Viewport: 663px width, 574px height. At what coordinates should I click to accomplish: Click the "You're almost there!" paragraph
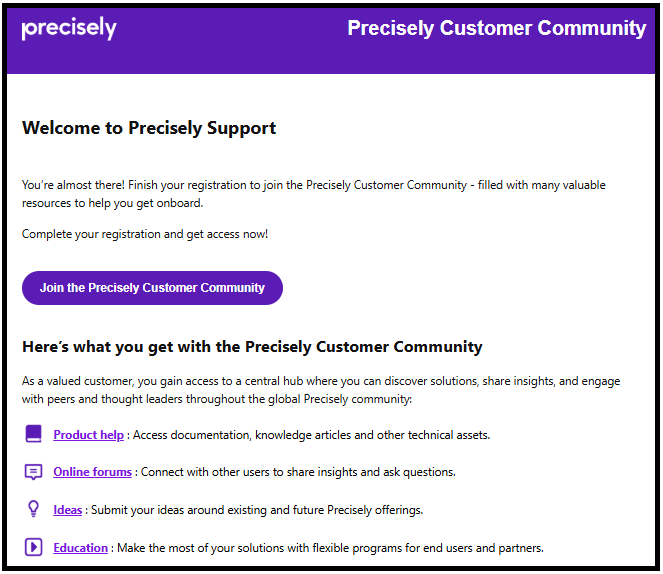(314, 193)
